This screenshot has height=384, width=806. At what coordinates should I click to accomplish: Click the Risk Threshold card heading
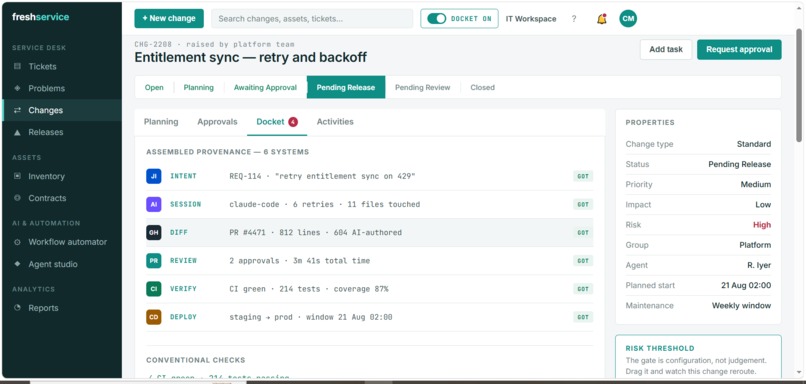(x=660, y=348)
